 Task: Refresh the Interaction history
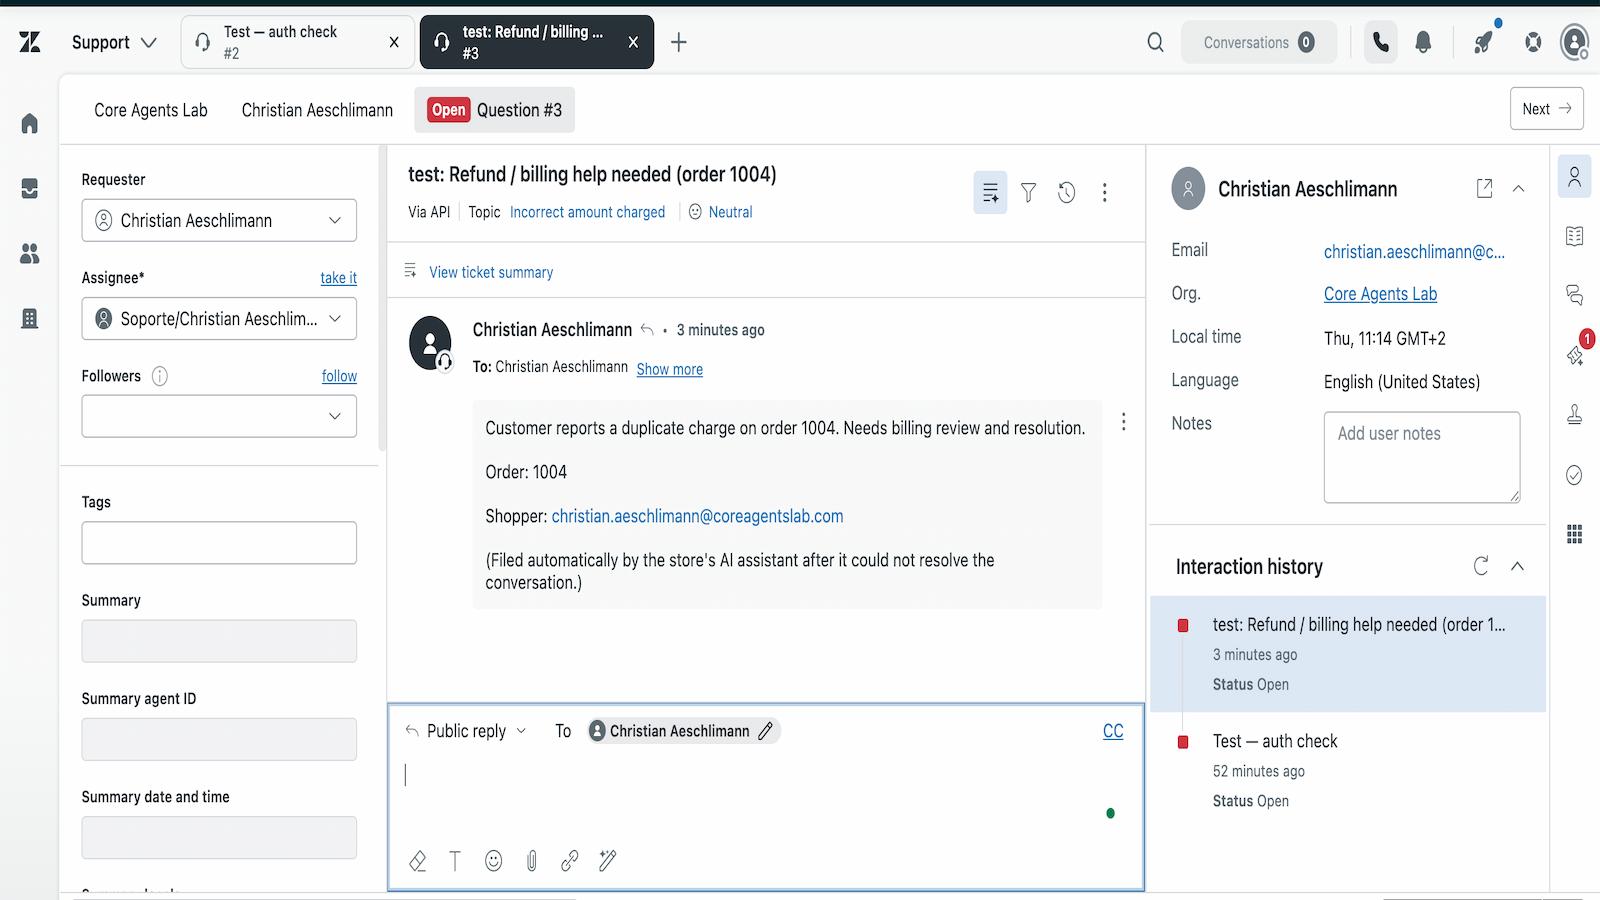click(1481, 566)
